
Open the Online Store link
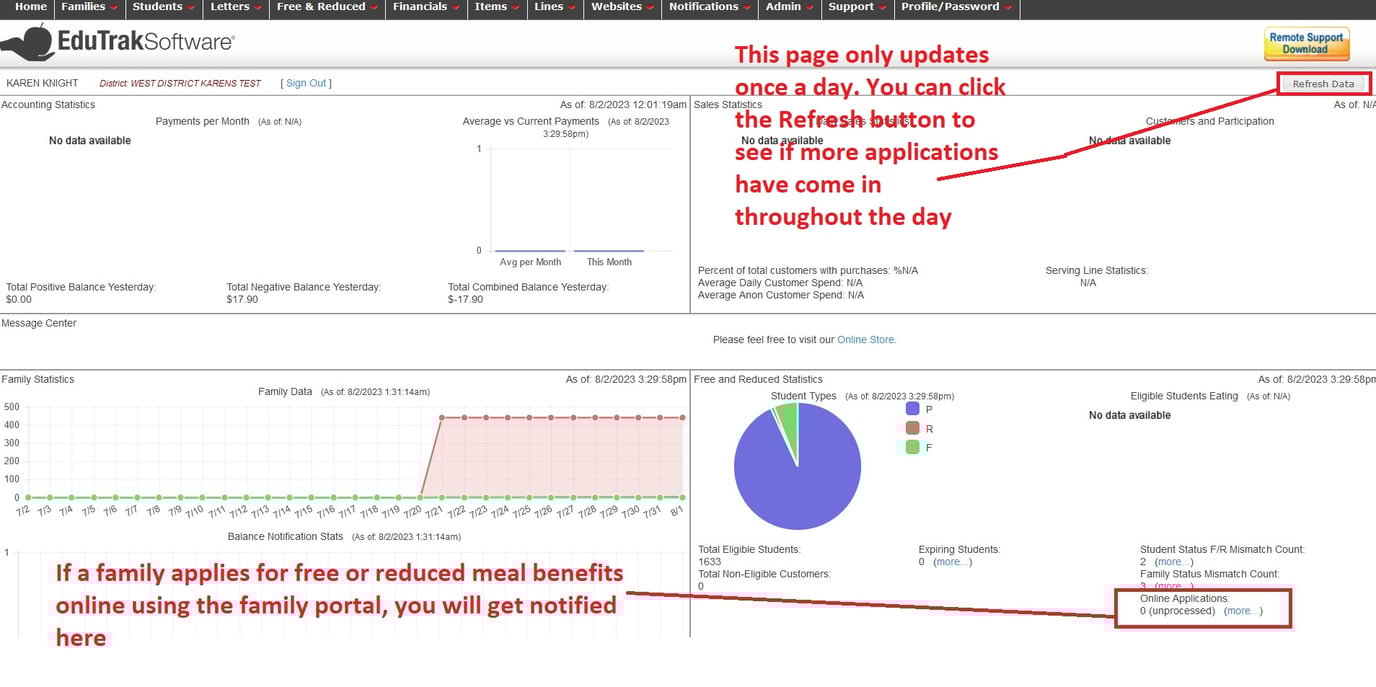coord(866,340)
